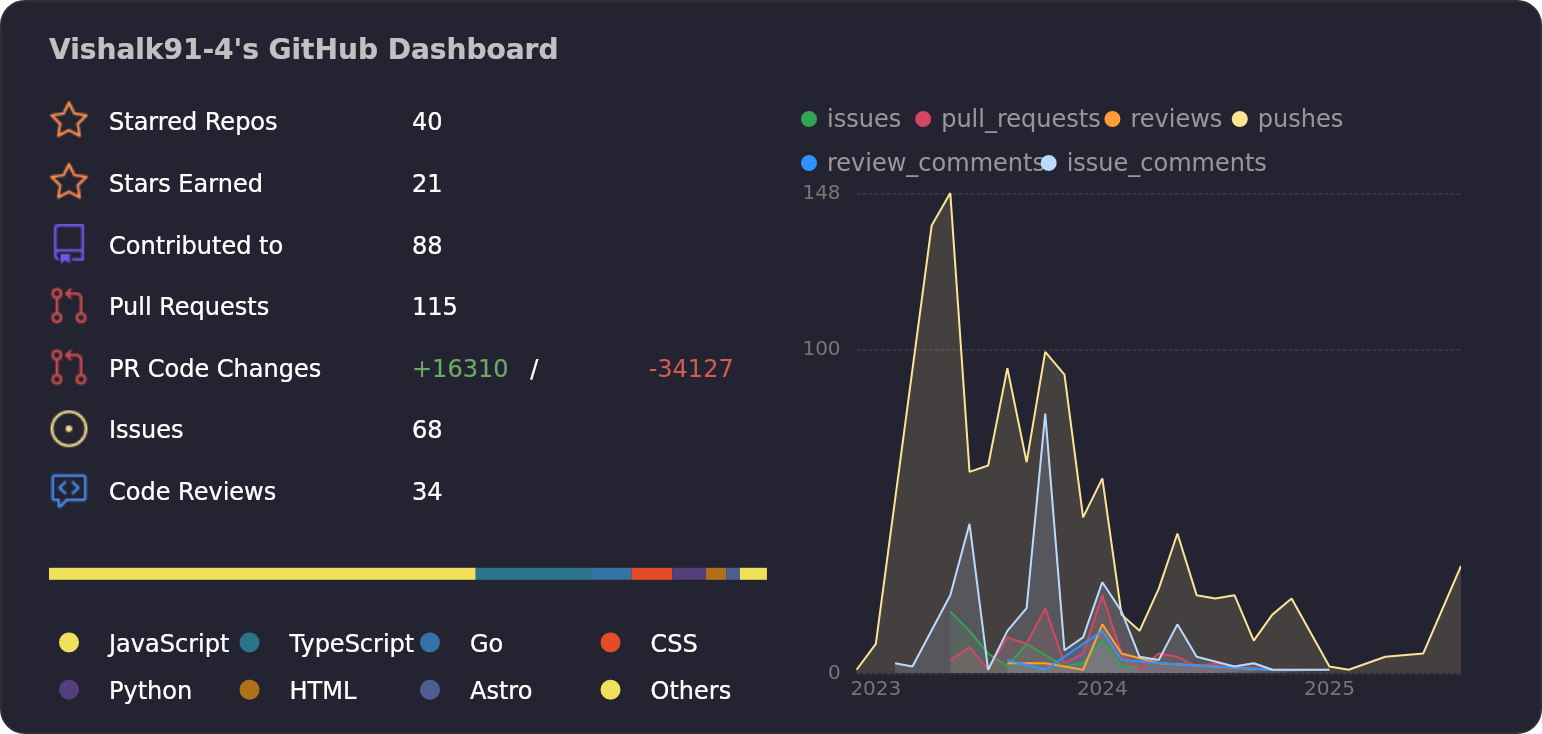This screenshot has width=1542, height=734.
Task: Click the Stars Earned star icon
Action: tap(68, 182)
